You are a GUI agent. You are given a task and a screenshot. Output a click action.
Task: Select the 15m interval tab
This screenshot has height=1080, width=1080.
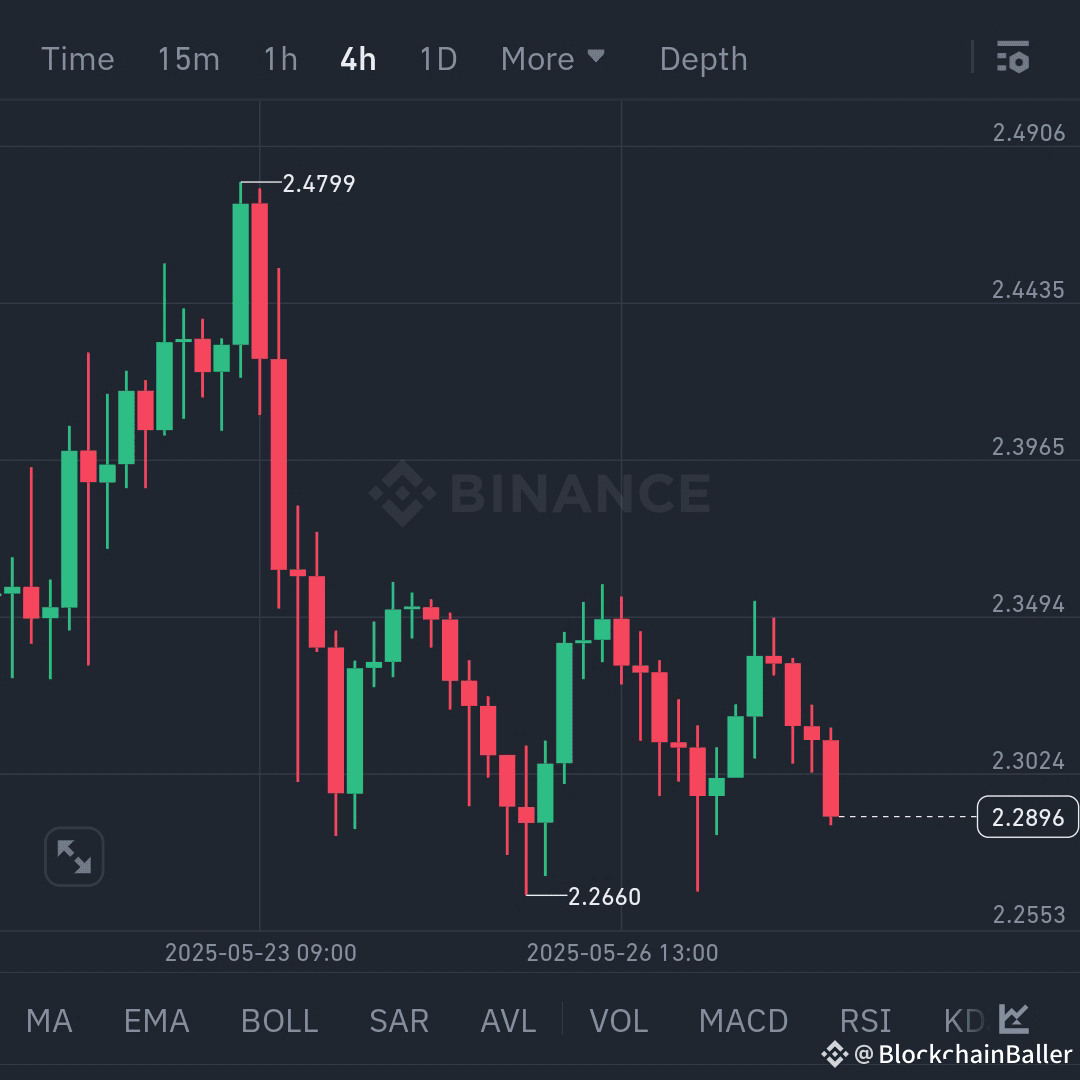(x=188, y=58)
